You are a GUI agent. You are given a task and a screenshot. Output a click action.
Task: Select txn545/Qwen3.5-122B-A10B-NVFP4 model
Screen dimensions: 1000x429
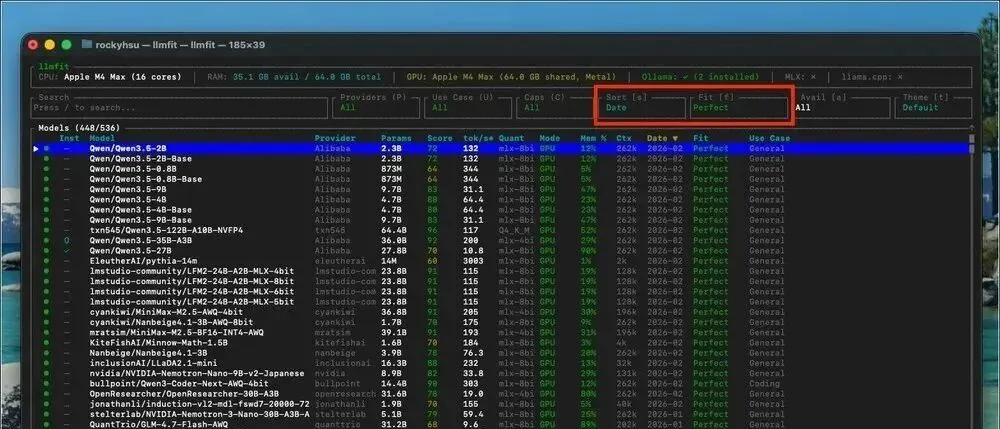click(x=501, y=230)
